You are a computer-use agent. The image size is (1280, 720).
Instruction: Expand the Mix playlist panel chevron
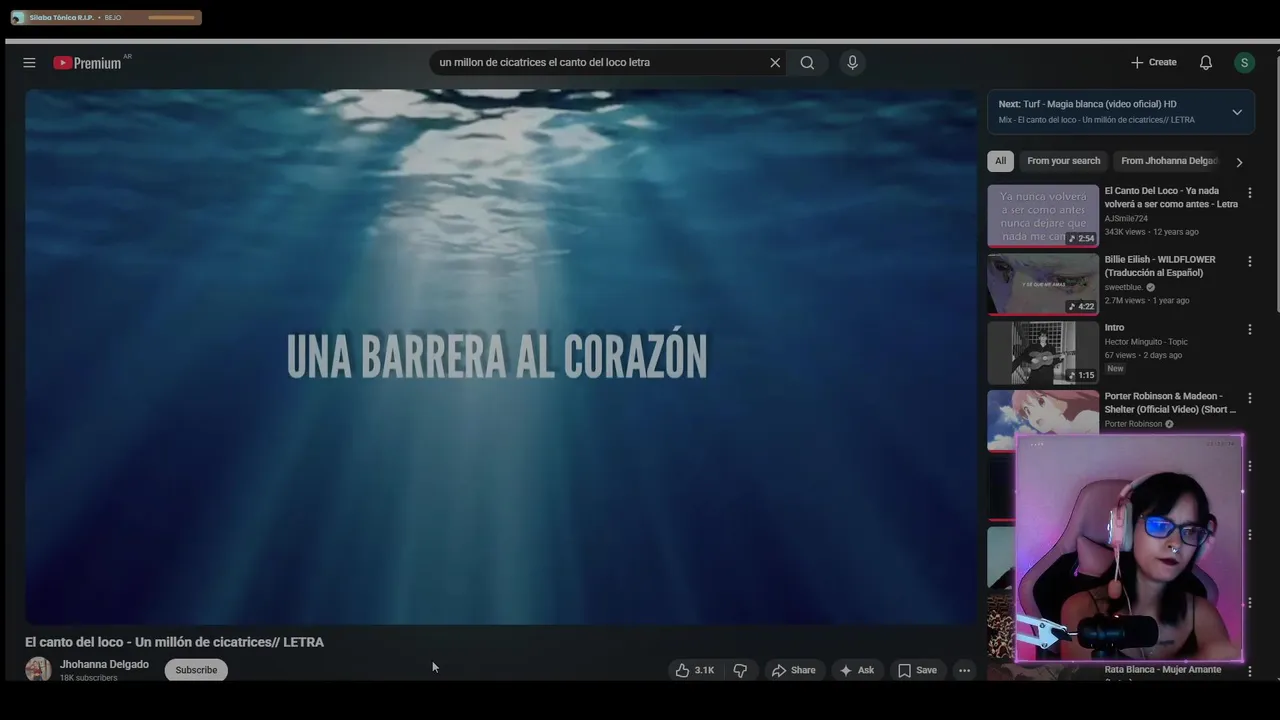click(x=1237, y=112)
